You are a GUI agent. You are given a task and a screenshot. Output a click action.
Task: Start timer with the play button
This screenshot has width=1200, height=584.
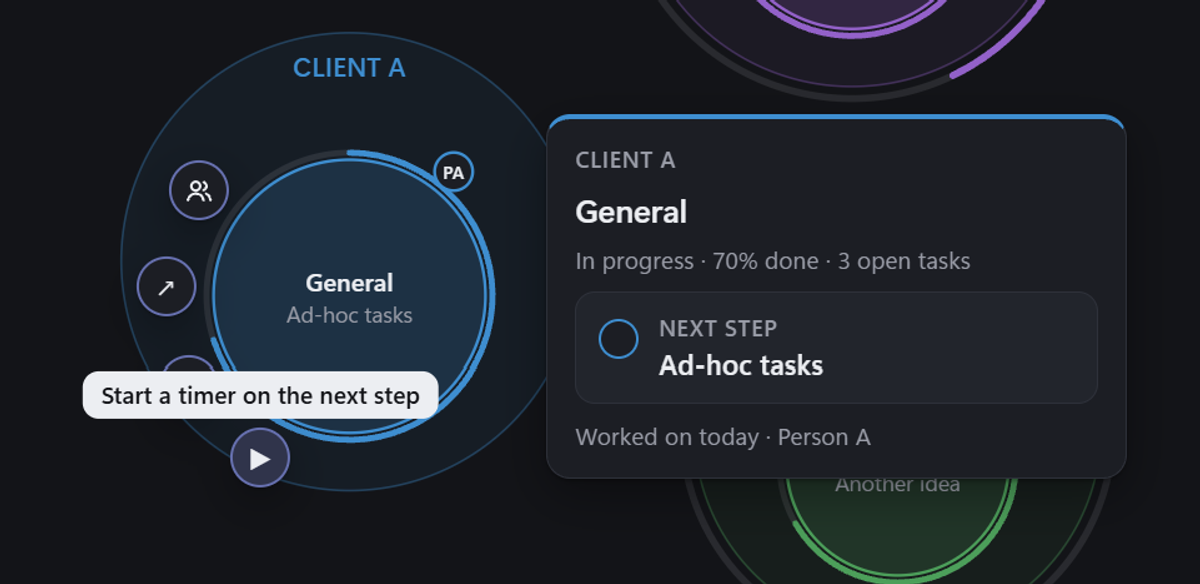click(x=260, y=459)
